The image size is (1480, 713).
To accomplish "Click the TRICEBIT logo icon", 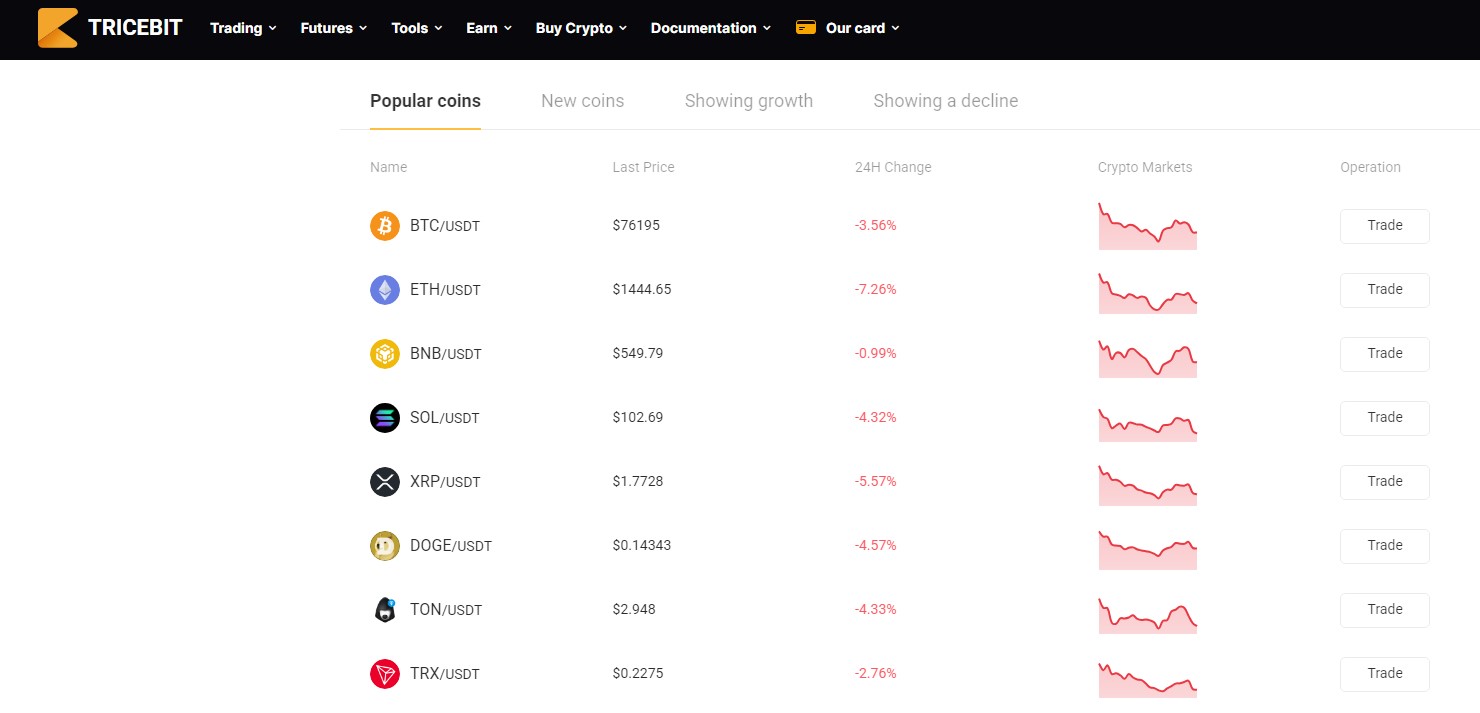I will (57, 28).
